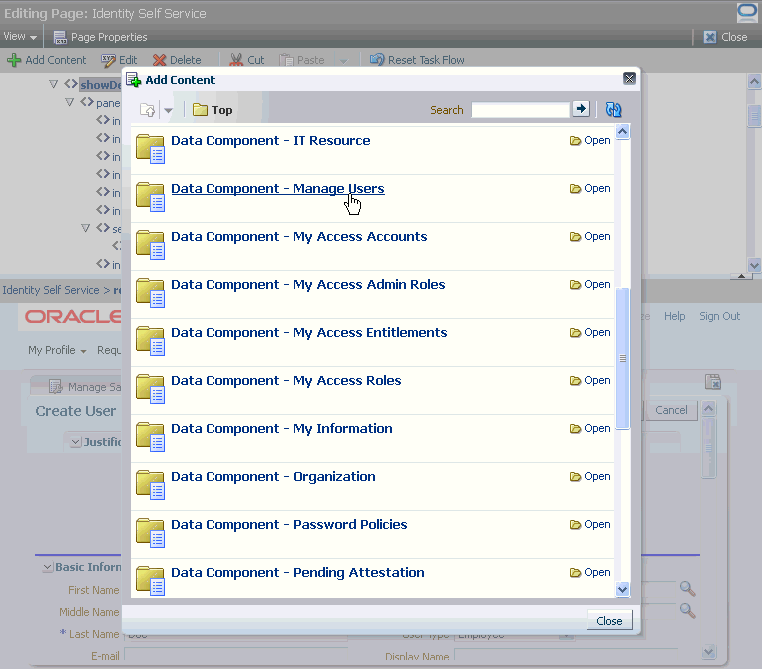Click IT Resource folder icon

point(150,149)
